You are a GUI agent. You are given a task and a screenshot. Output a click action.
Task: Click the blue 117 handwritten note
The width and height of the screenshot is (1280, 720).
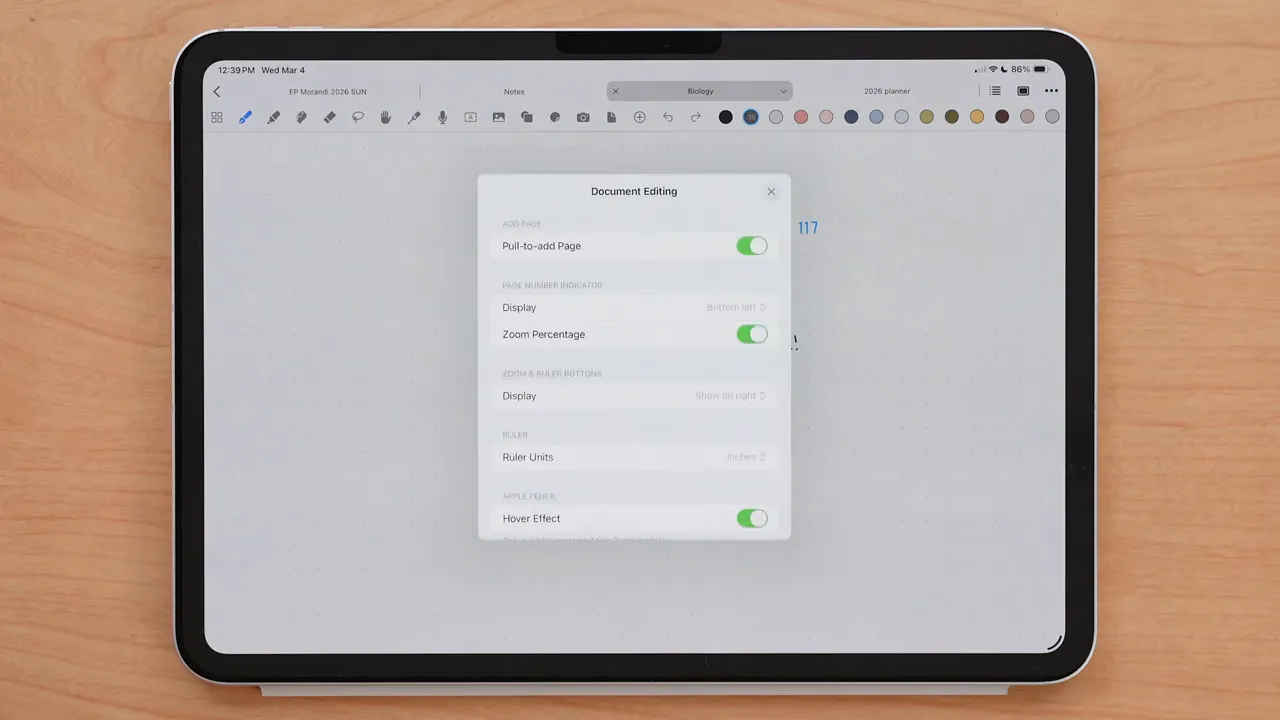coord(808,228)
